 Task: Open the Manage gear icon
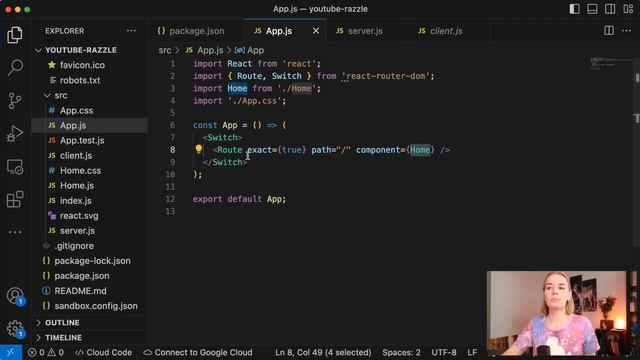pyautogui.click(x=15, y=329)
